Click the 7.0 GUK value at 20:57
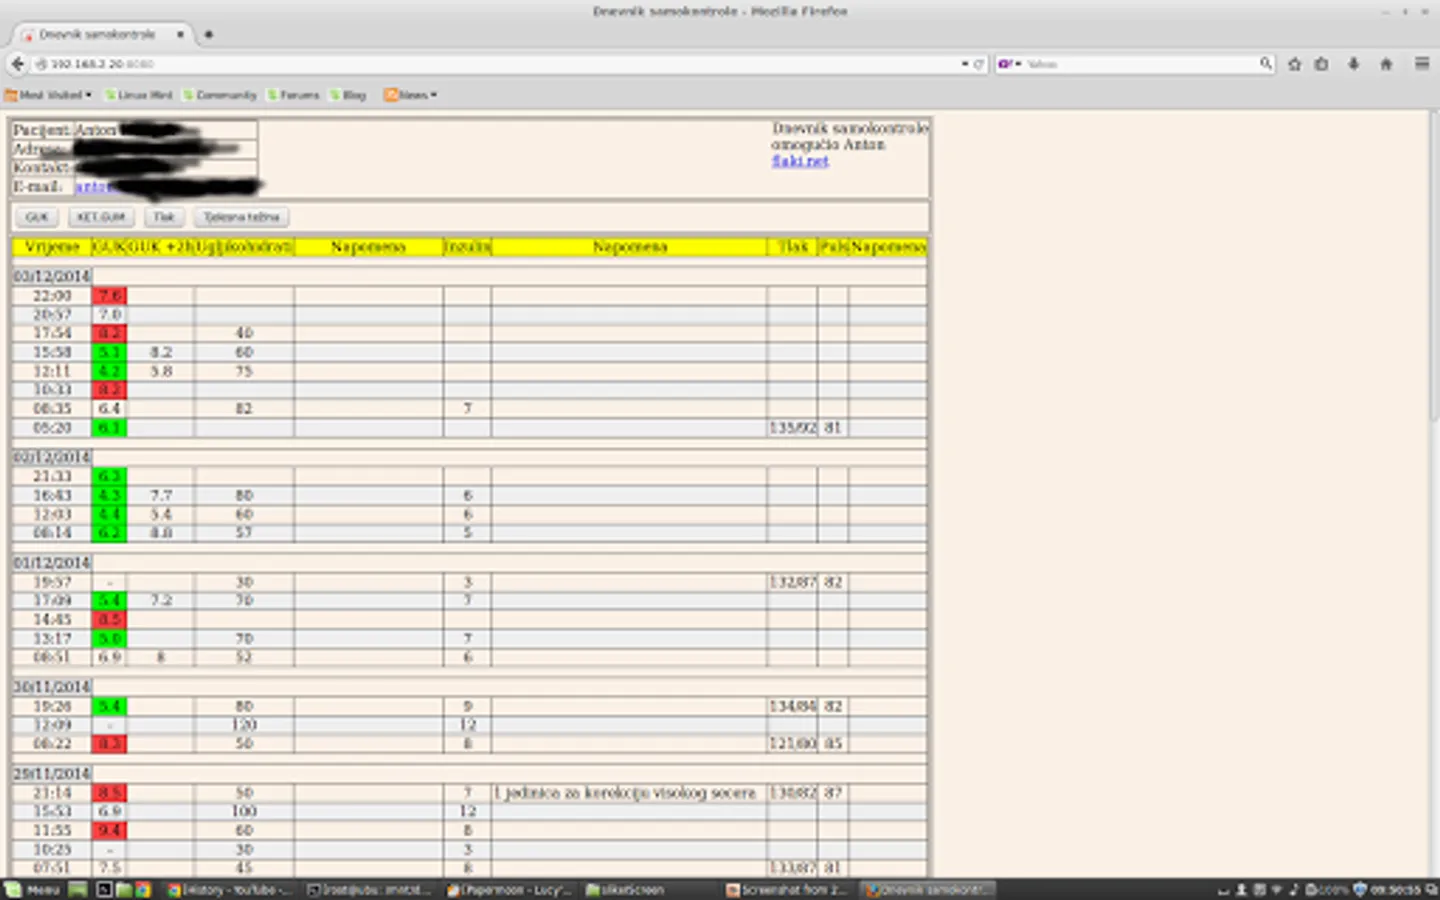 (x=109, y=315)
